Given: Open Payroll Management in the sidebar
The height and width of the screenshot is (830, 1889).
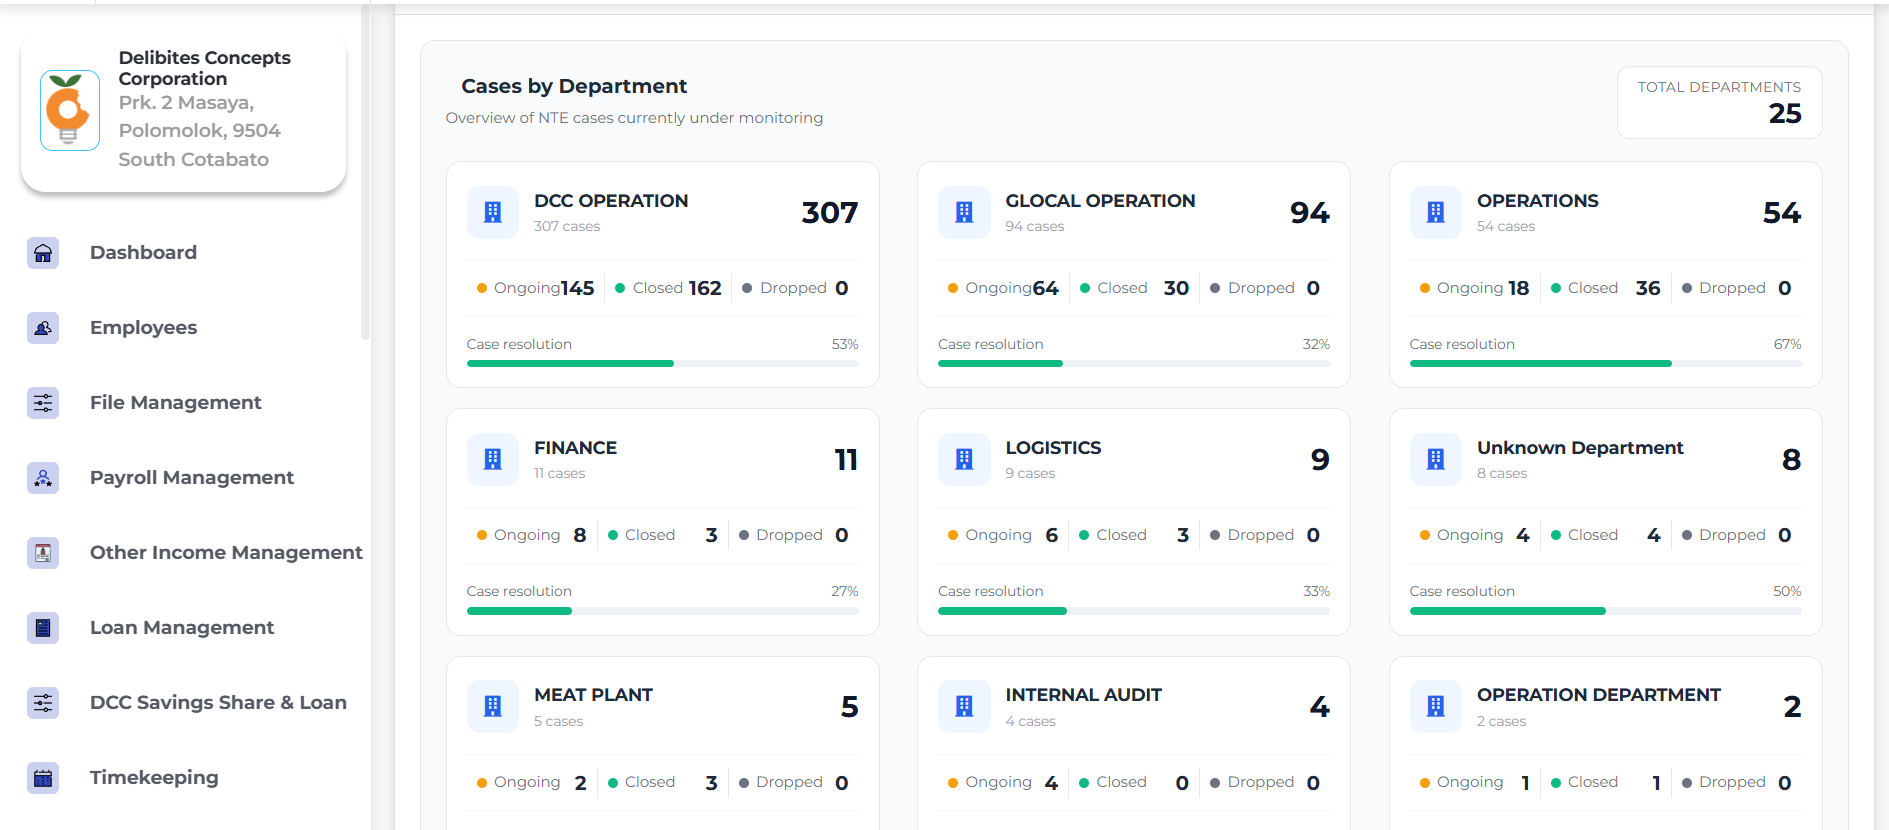Looking at the screenshot, I should point(192,478).
